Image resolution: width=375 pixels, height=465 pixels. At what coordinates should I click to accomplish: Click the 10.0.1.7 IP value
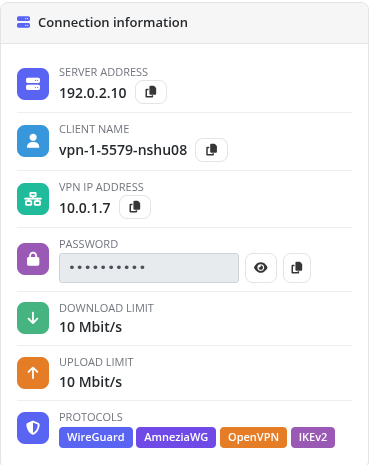(x=85, y=208)
